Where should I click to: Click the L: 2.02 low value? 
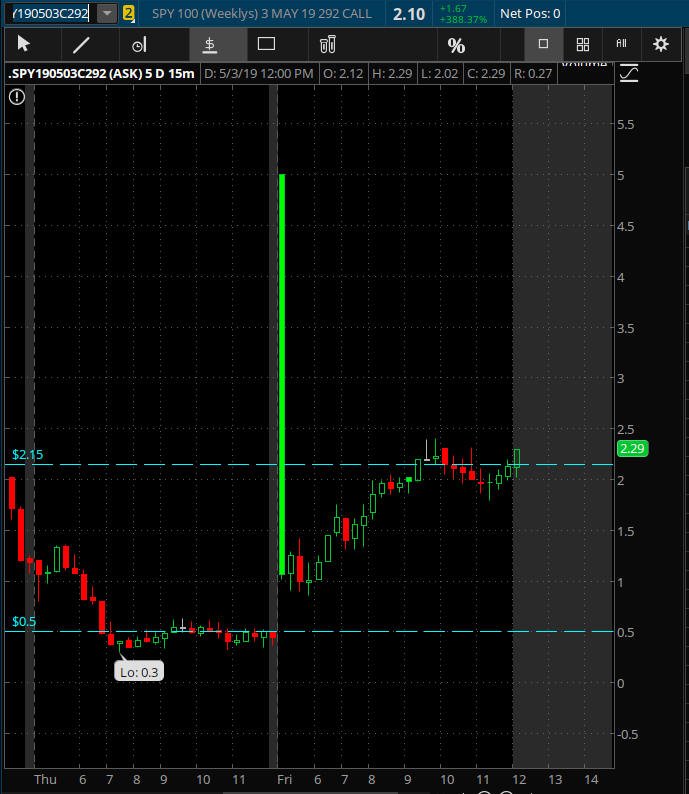click(x=439, y=74)
